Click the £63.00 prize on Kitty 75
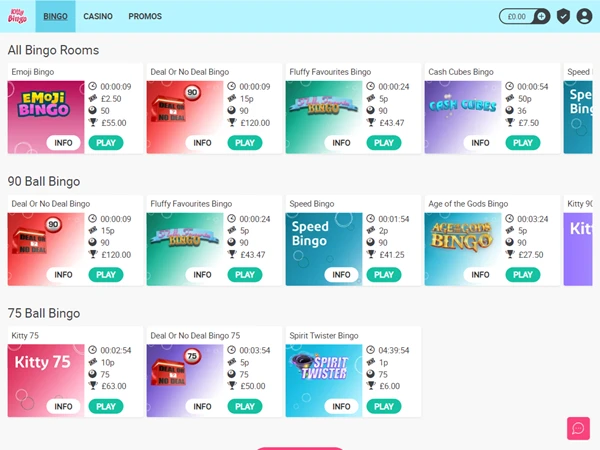 (x=114, y=386)
